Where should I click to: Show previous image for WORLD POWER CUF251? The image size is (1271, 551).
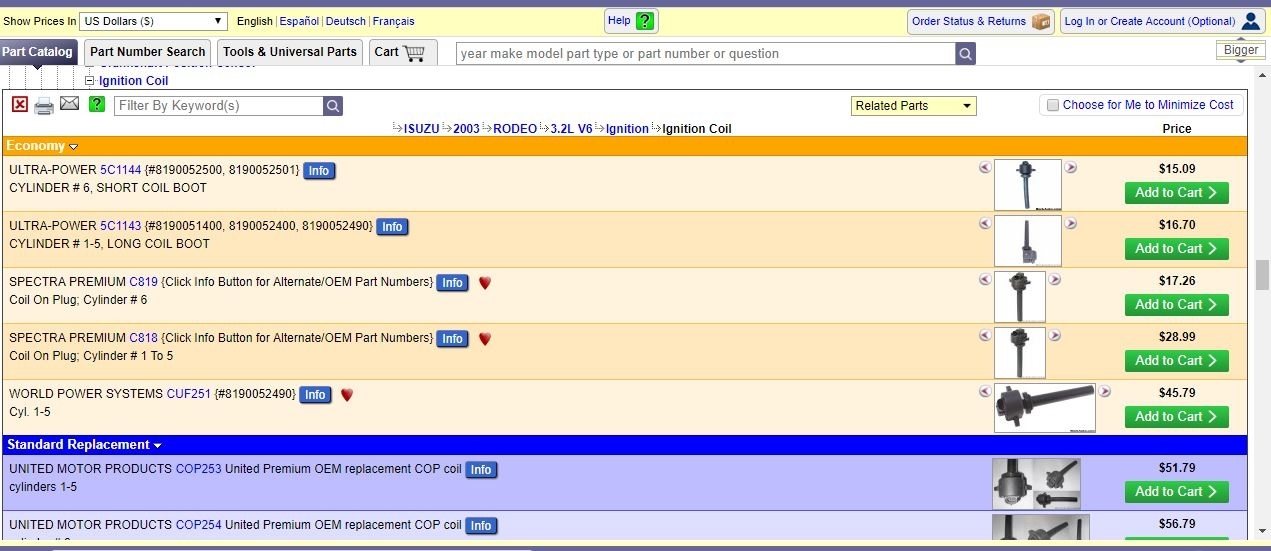[x=985, y=392]
